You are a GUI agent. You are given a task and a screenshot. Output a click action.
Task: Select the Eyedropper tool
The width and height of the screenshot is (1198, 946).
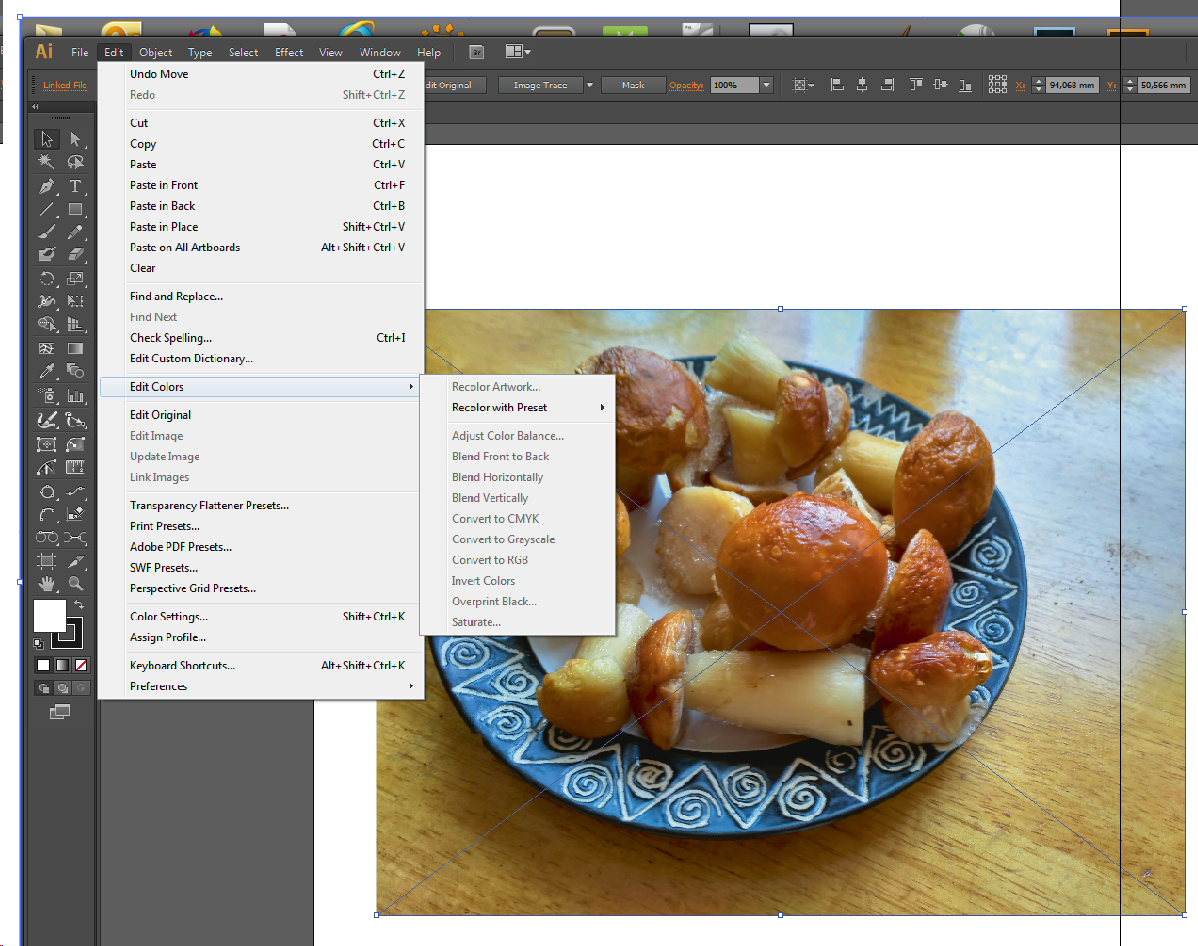pyautogui.click(x=47, y=371)
